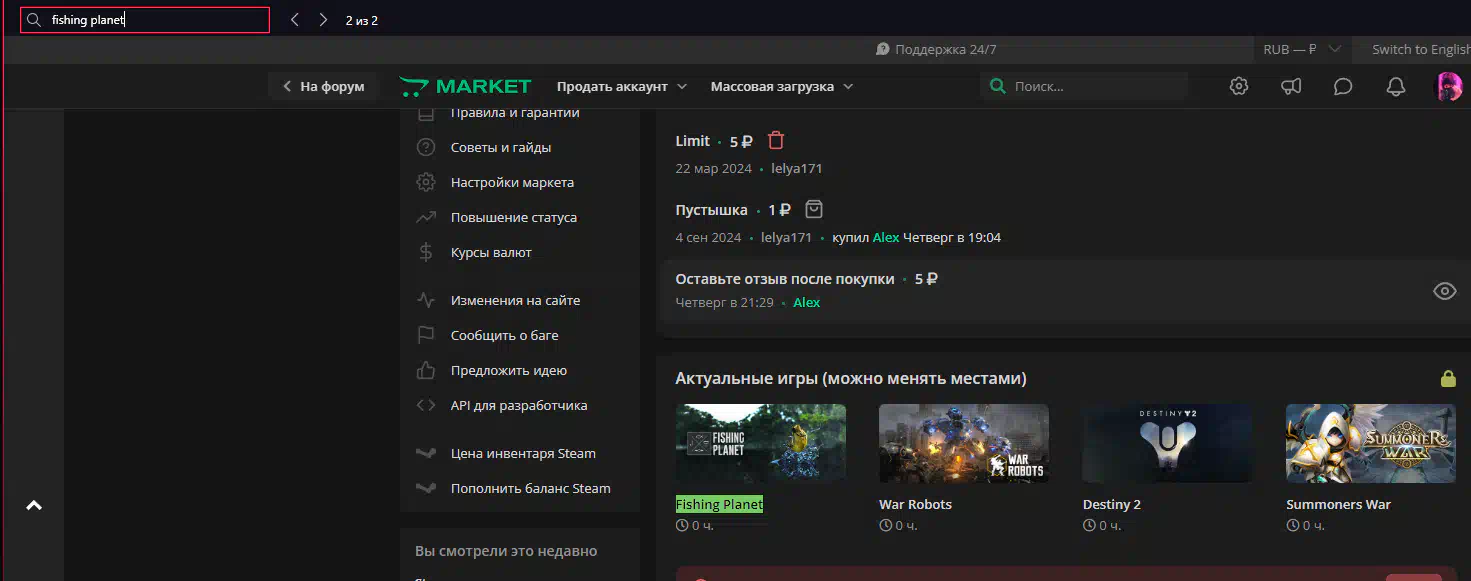
Task: Click the question mark icon beside Советы и гайды
Action: 426,147
